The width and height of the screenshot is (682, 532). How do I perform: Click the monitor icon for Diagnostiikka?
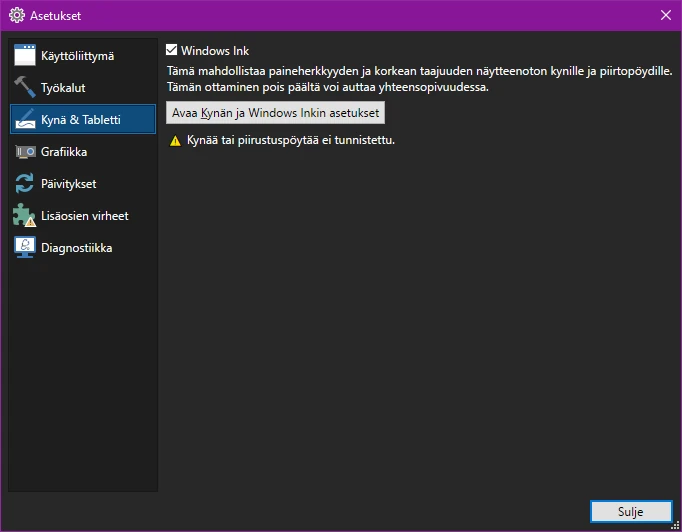pos(25,248)
